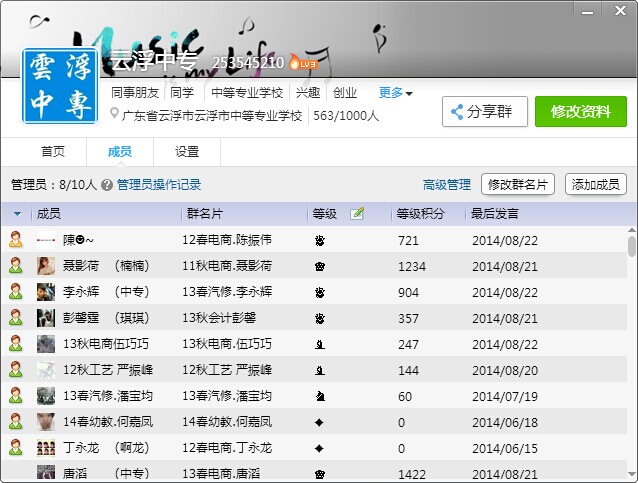The width and height of the screenshot is (638, 483).
Task: Click the member count 563/1000人
Action: point(346,116)
